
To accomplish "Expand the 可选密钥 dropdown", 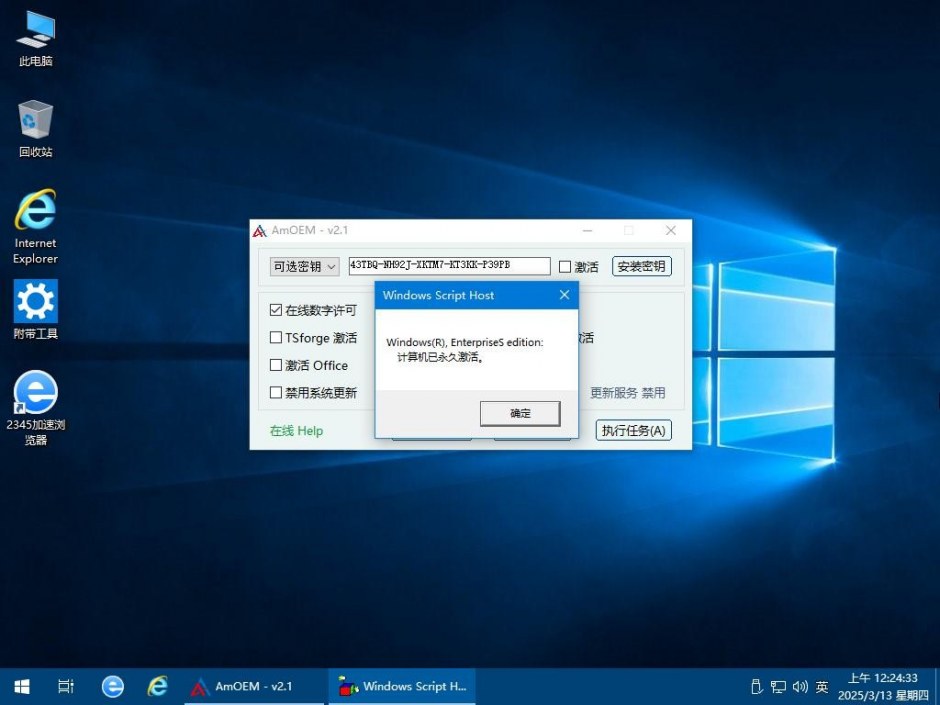I will pos(305,266).
